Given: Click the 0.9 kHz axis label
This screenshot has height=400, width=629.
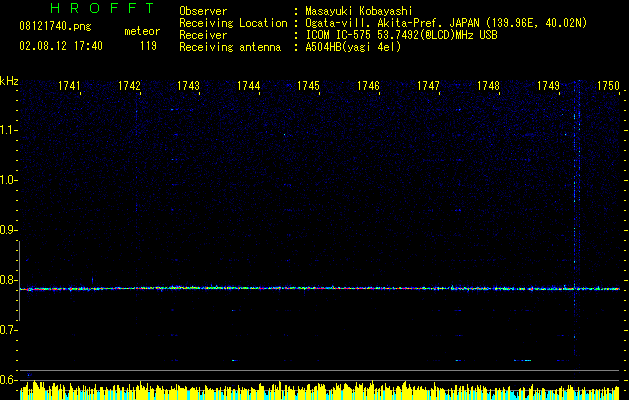Looking at the screenshot, I should [x=7, y=230].
